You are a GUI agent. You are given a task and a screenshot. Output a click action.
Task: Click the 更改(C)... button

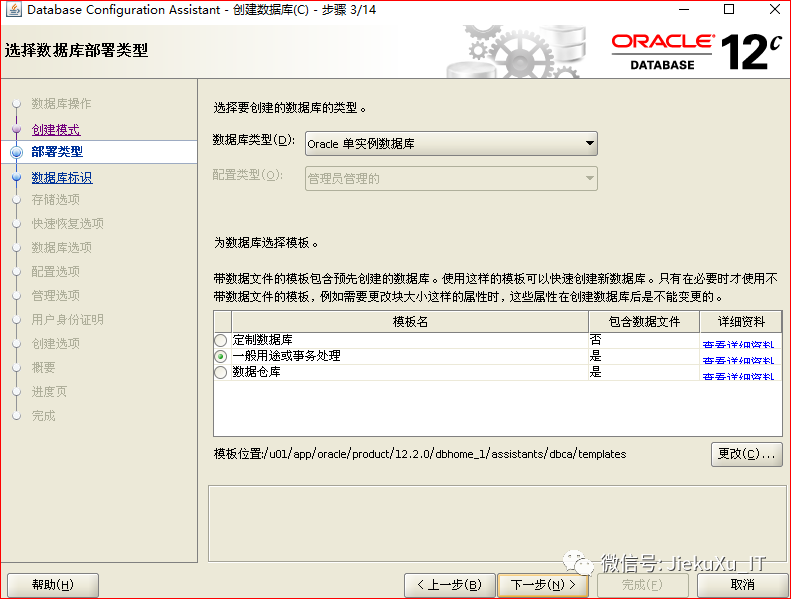746,454
